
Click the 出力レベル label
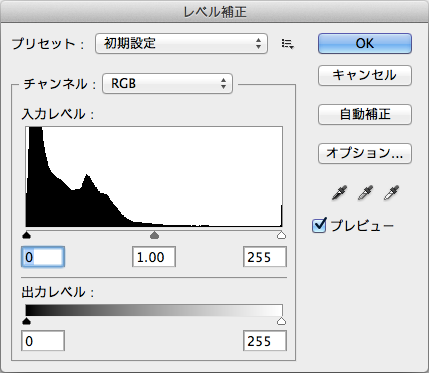(x=58, y=292)
